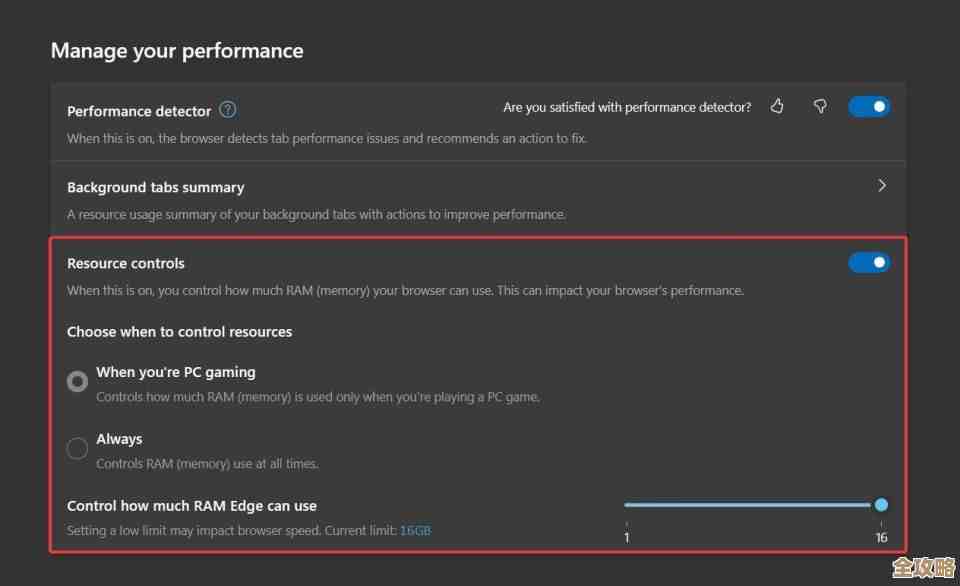Click the "Resource controls" setting title
Viewport: 960px width, 586px height.
point(126,263)
